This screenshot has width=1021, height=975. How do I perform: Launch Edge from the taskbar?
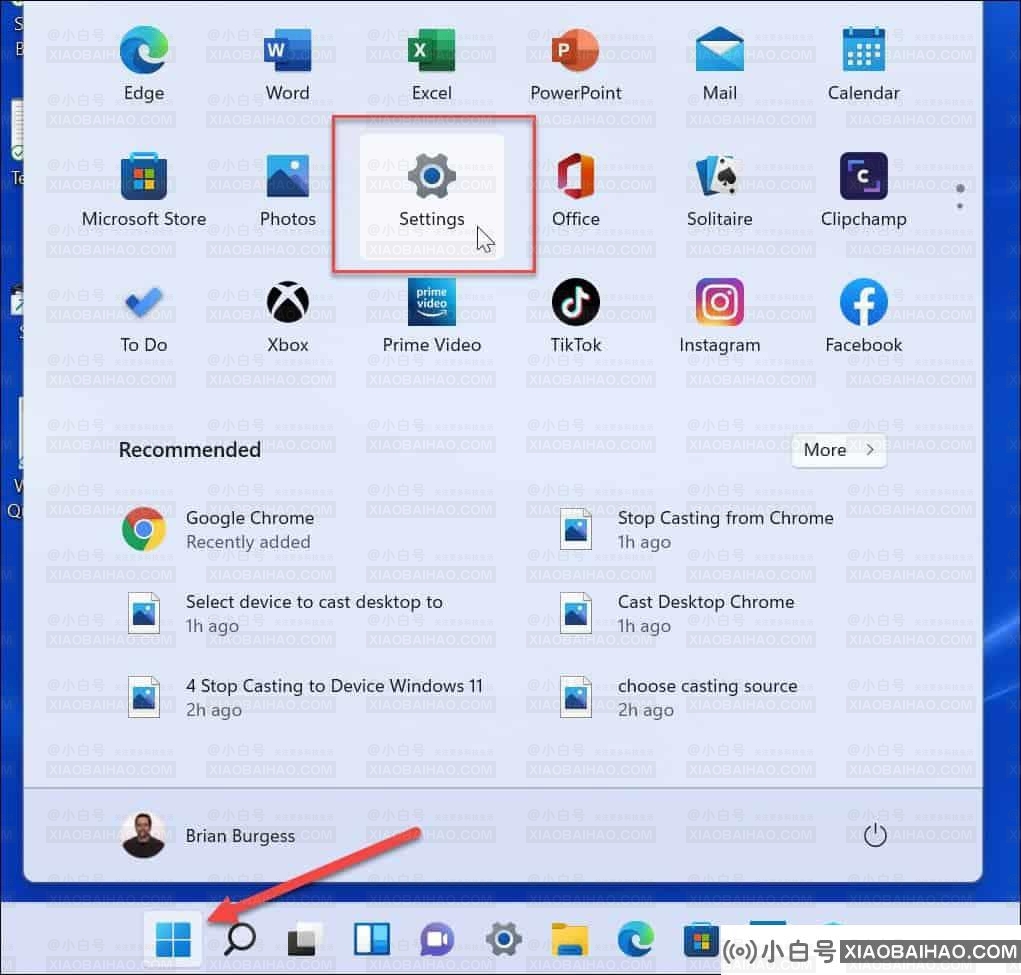tap(636, 940)
